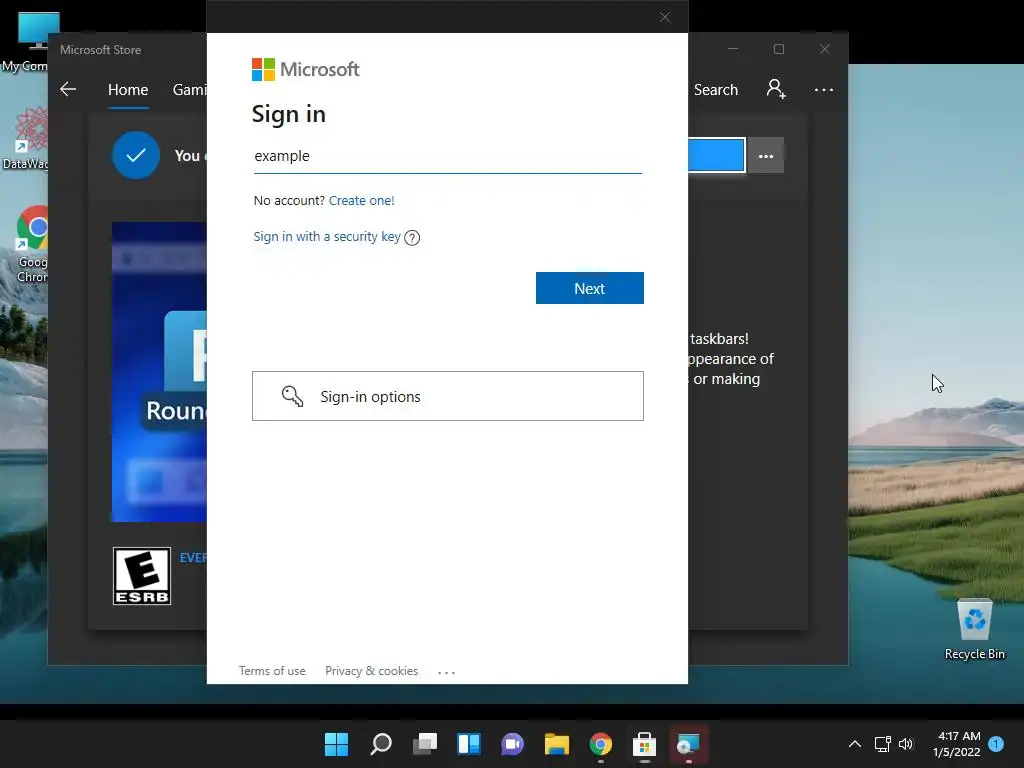Click the add-account person icon in the Store

coord(776,89)
